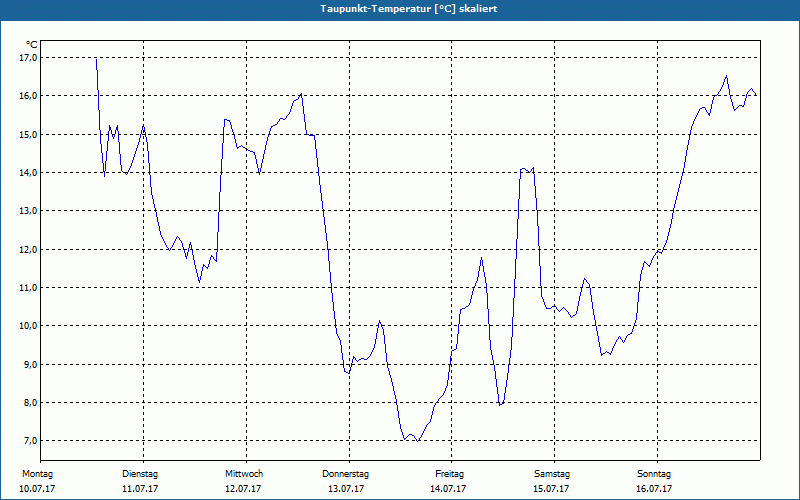Click the °C unit label
Viewport: 800px width, 500px height.
32,45
